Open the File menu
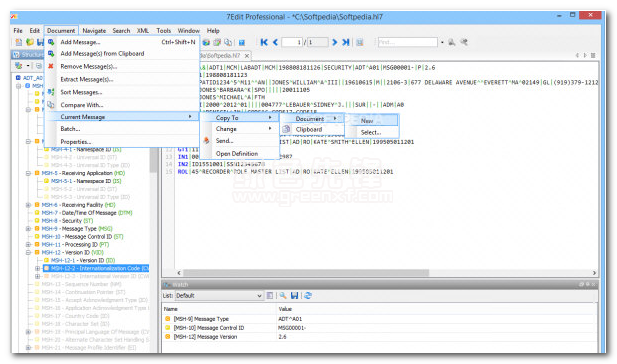Viewport: 617px width, 364px height. pos(18,31)
